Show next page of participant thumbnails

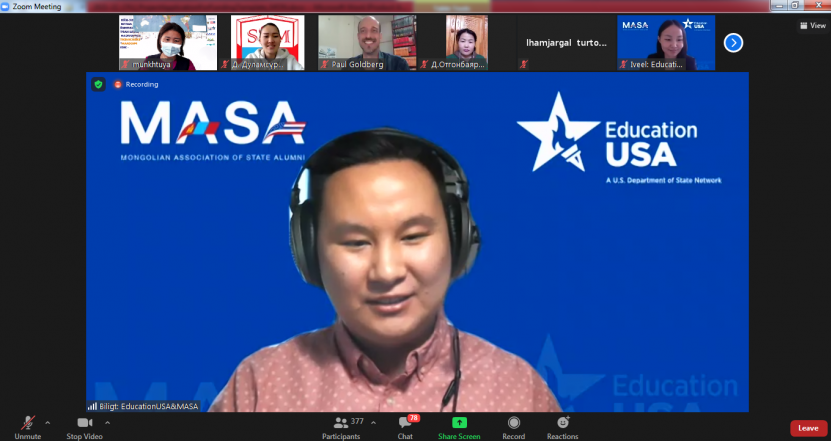pos(733,43)
